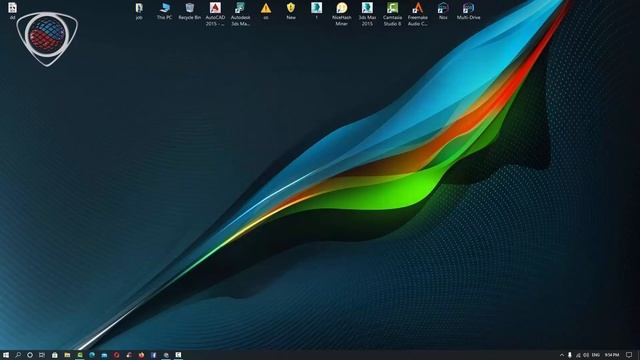The image size is (640, 360).
Task: Select the yellow shield 'New' desktop icon
Action: [x=291, y=11]
